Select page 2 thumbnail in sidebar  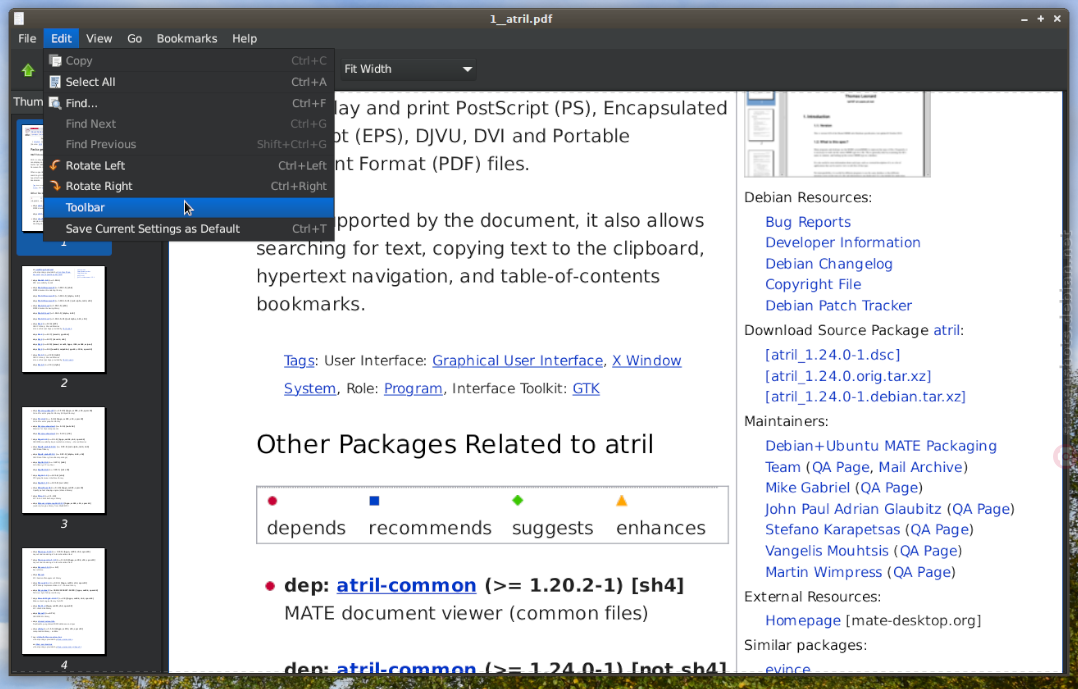point(63,319)
